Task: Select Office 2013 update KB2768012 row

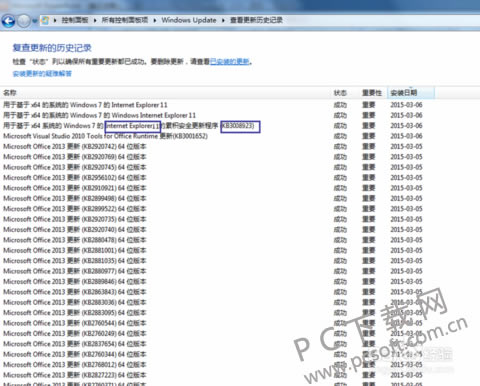Action: [x=213, y=364]
